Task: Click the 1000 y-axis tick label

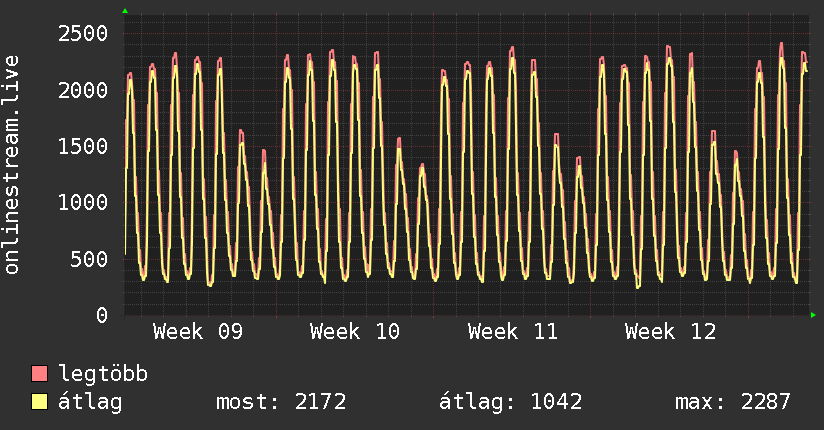Action: point(82,203)
